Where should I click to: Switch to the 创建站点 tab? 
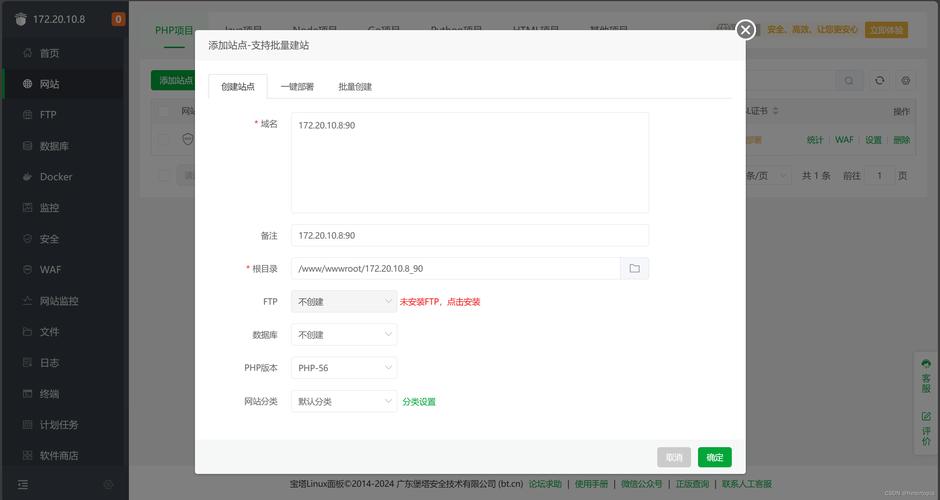[238, 86]
